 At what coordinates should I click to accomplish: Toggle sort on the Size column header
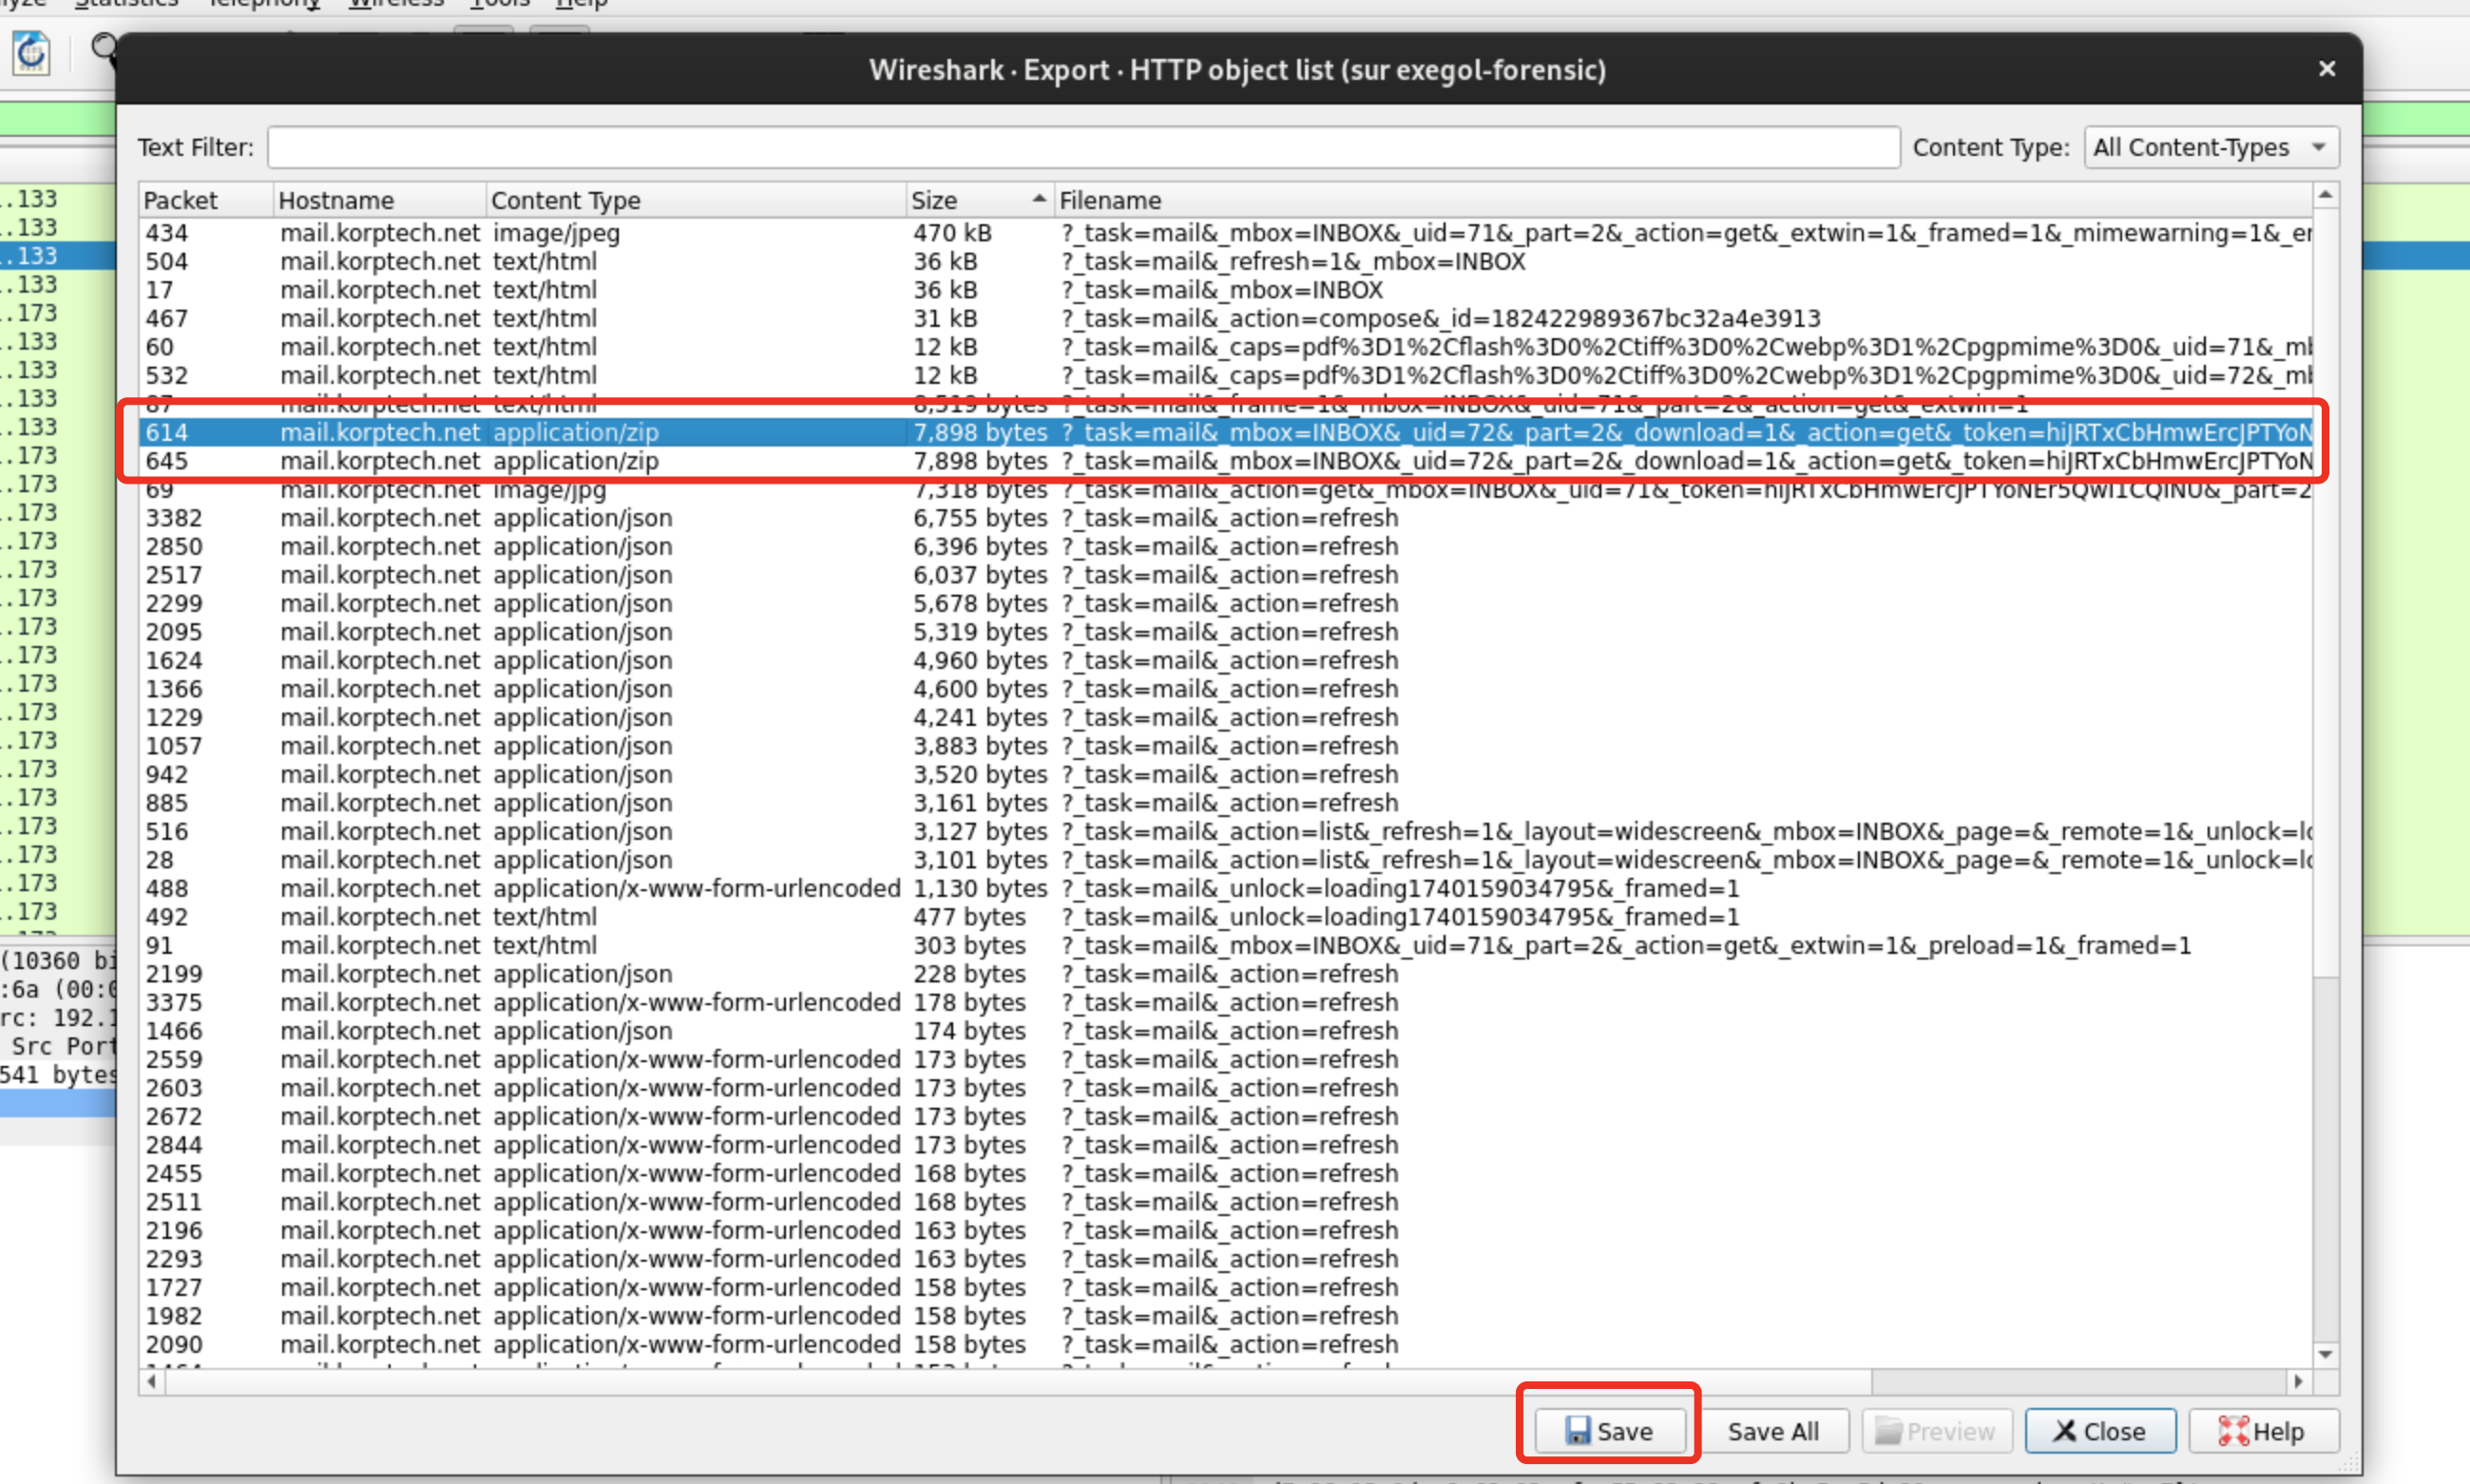(980, 200)
